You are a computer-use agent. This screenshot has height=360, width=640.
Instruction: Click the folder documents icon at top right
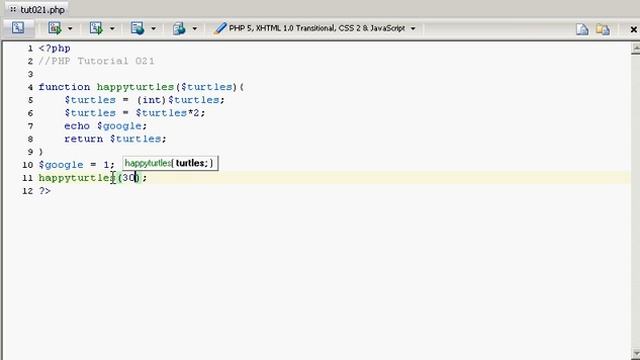(x=603, y=29)
